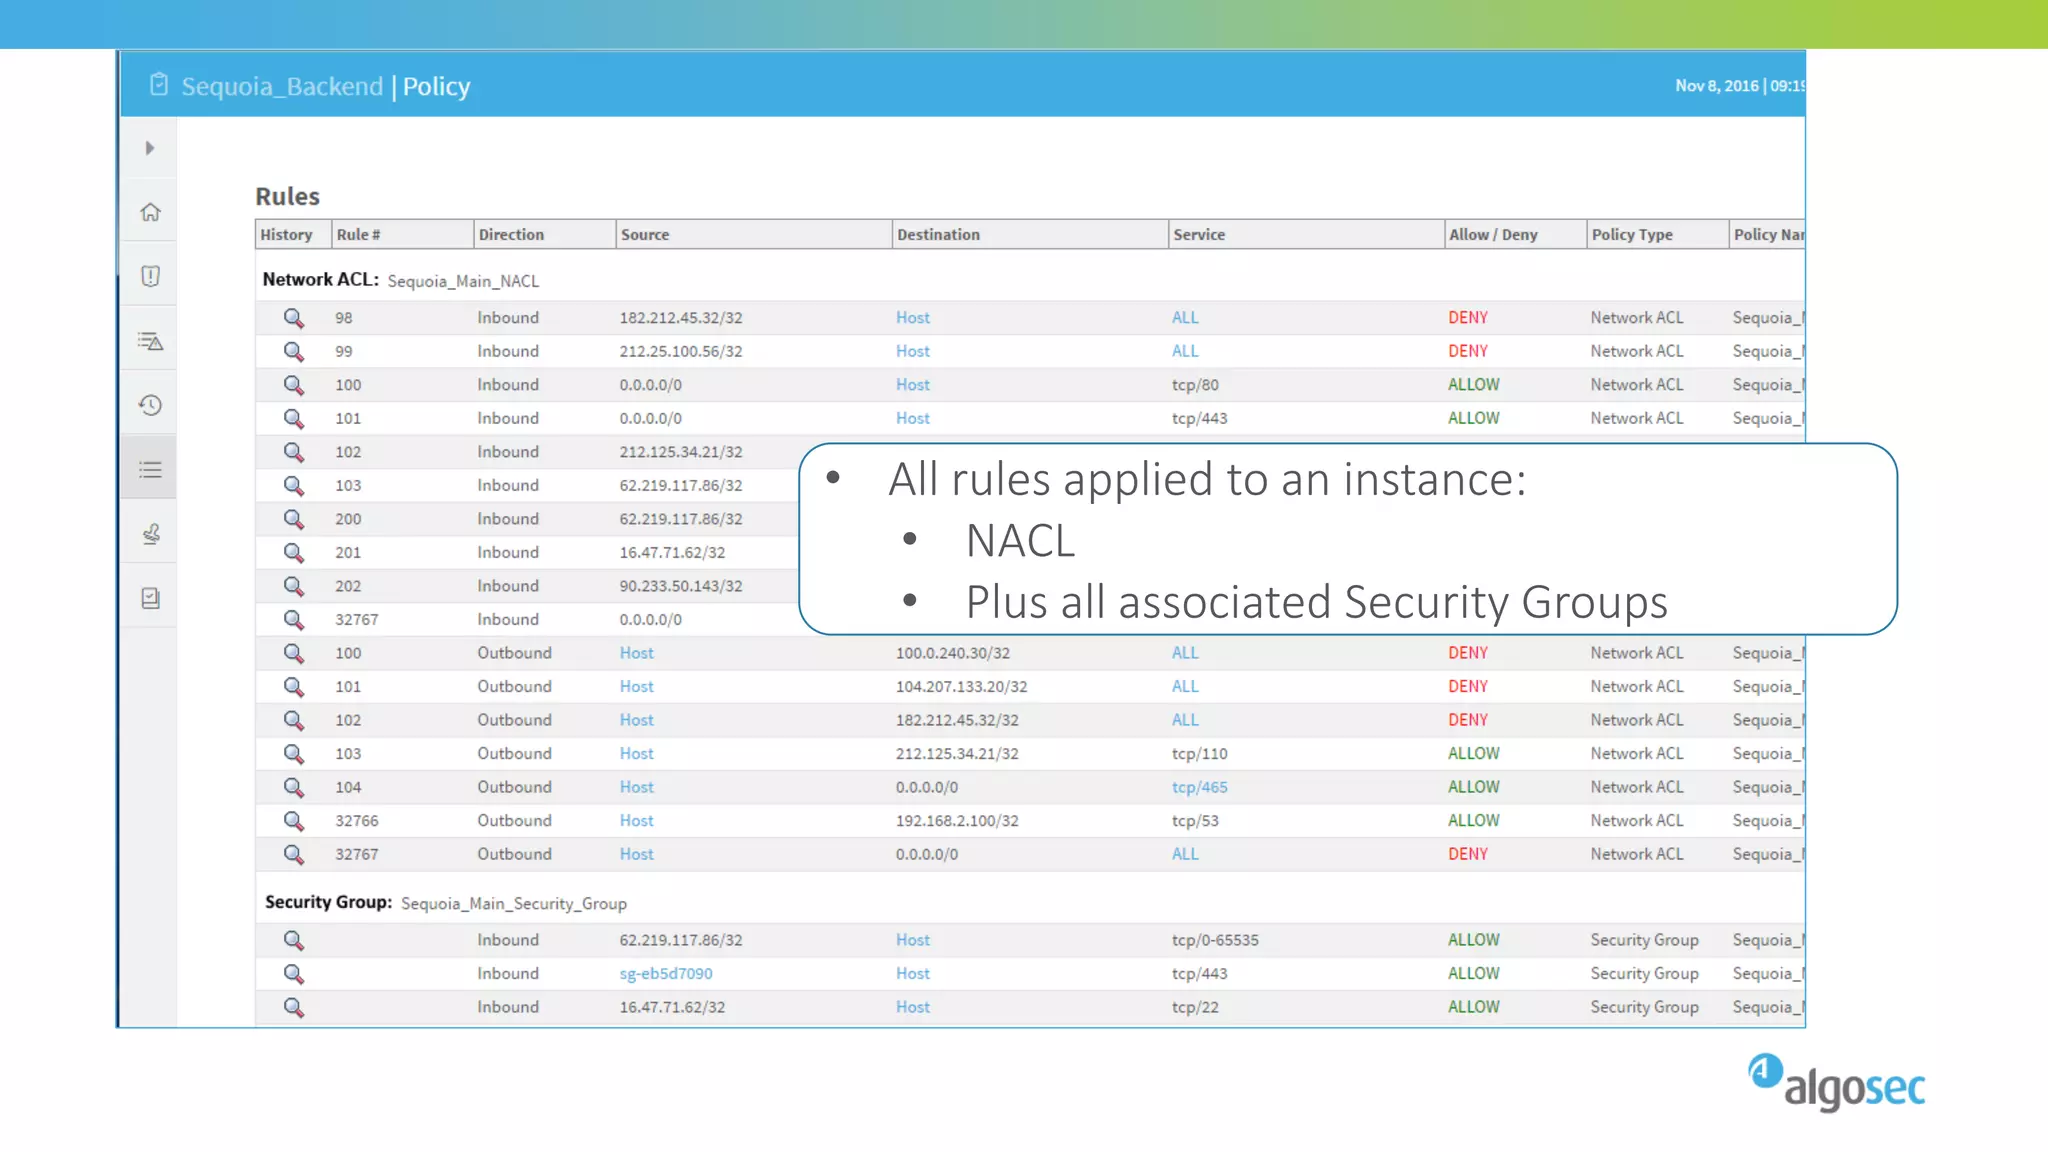View history for inbound rule 200
2048x1152 pixels.
click(x=293, y=519)
